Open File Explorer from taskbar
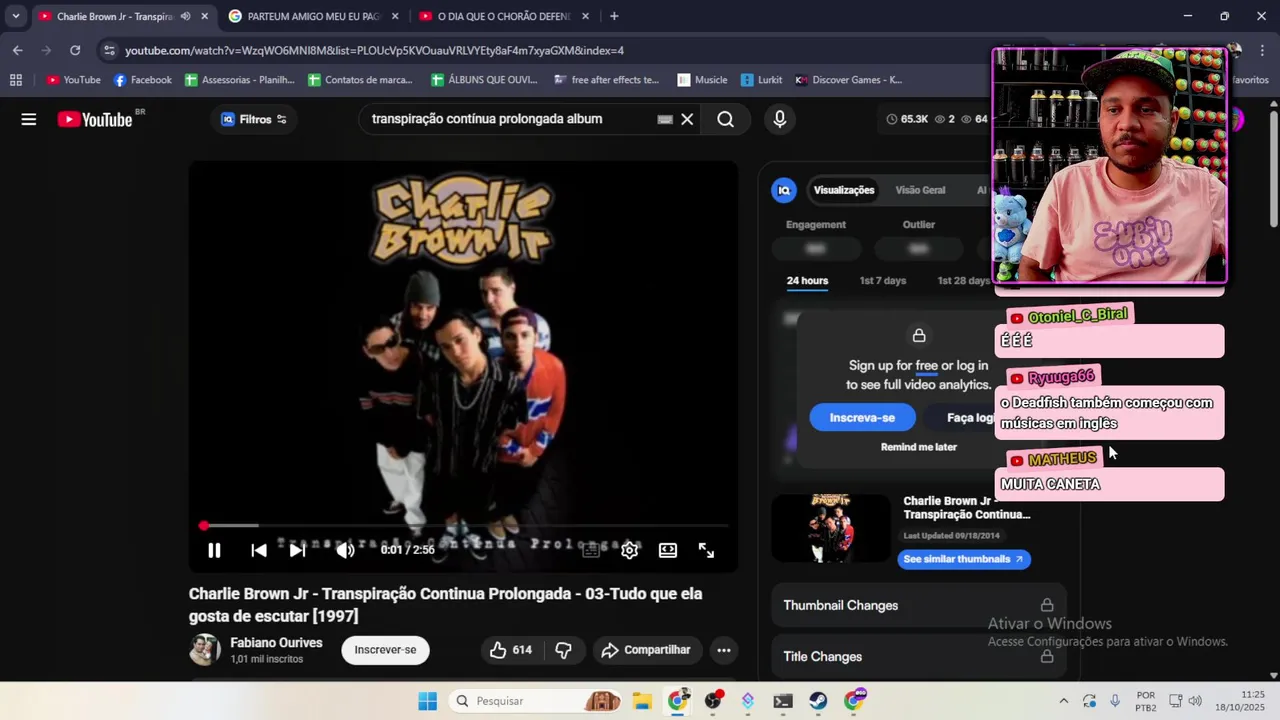Image resolution: width=1280 pixels, height=720 pixels. click(641, 701)
